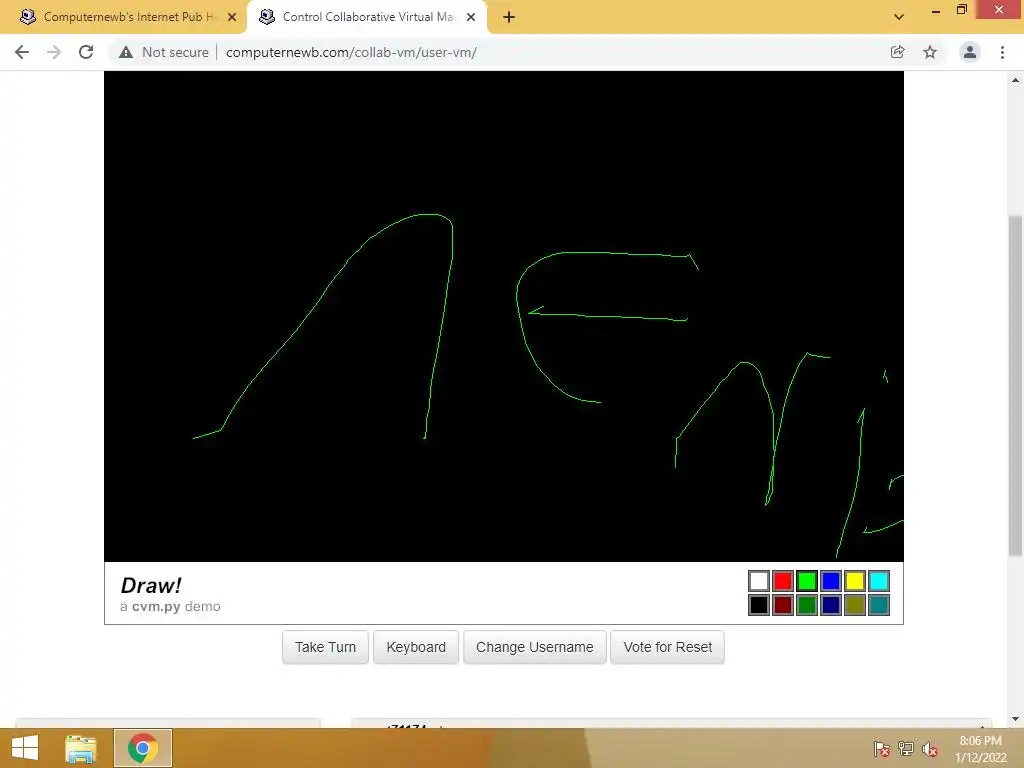The width and height of the screenshot is (1024, 768).
Task: Open the on-screen Keyboard button
Action: tap(416, 647)
